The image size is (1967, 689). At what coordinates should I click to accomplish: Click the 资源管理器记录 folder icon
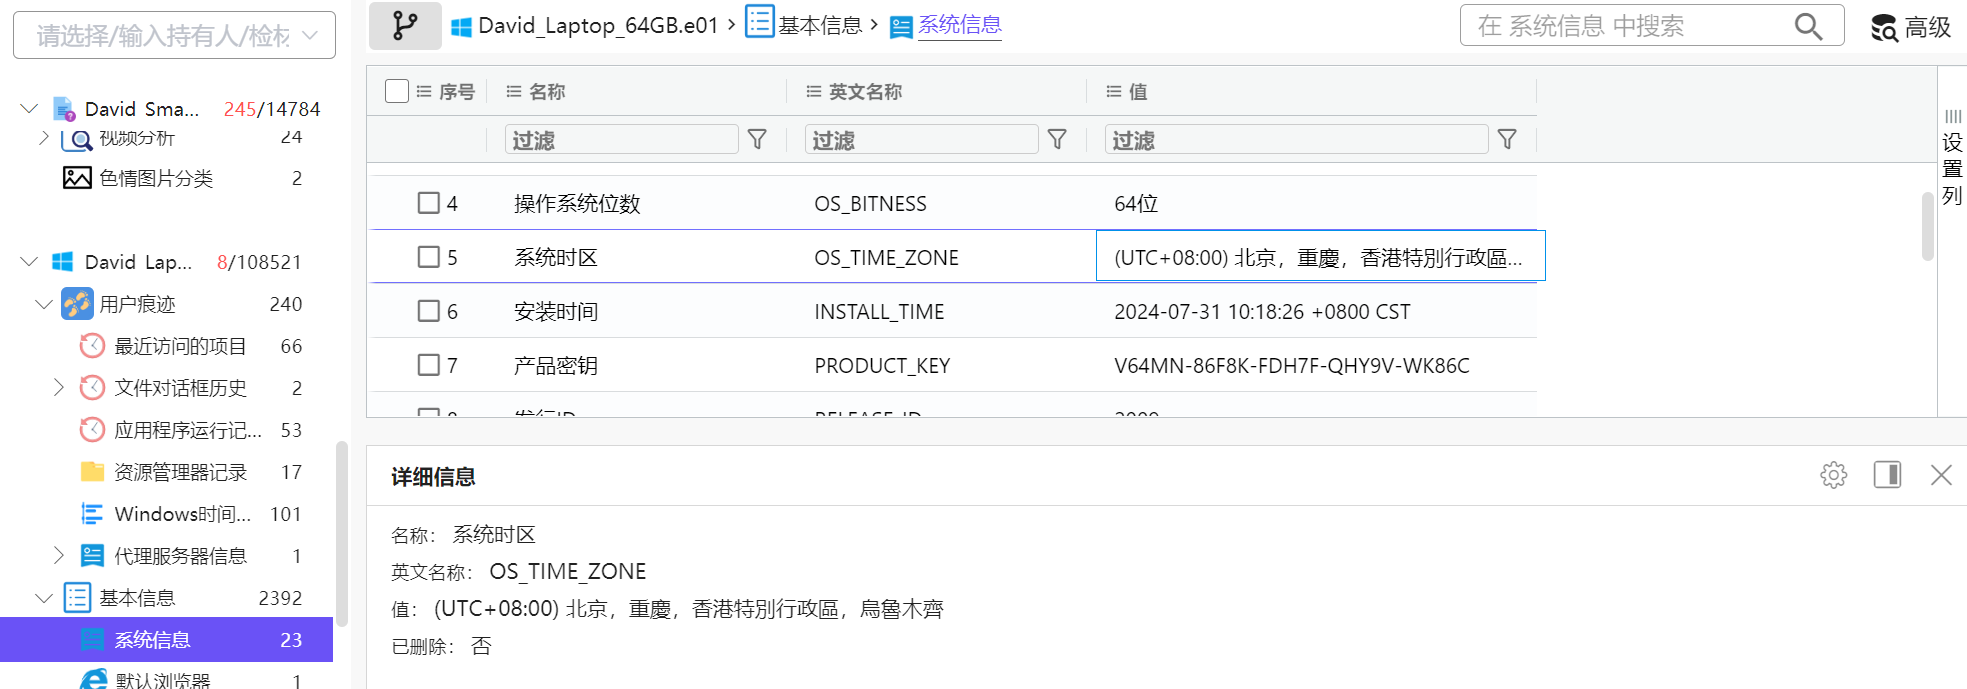click(92, 472)
